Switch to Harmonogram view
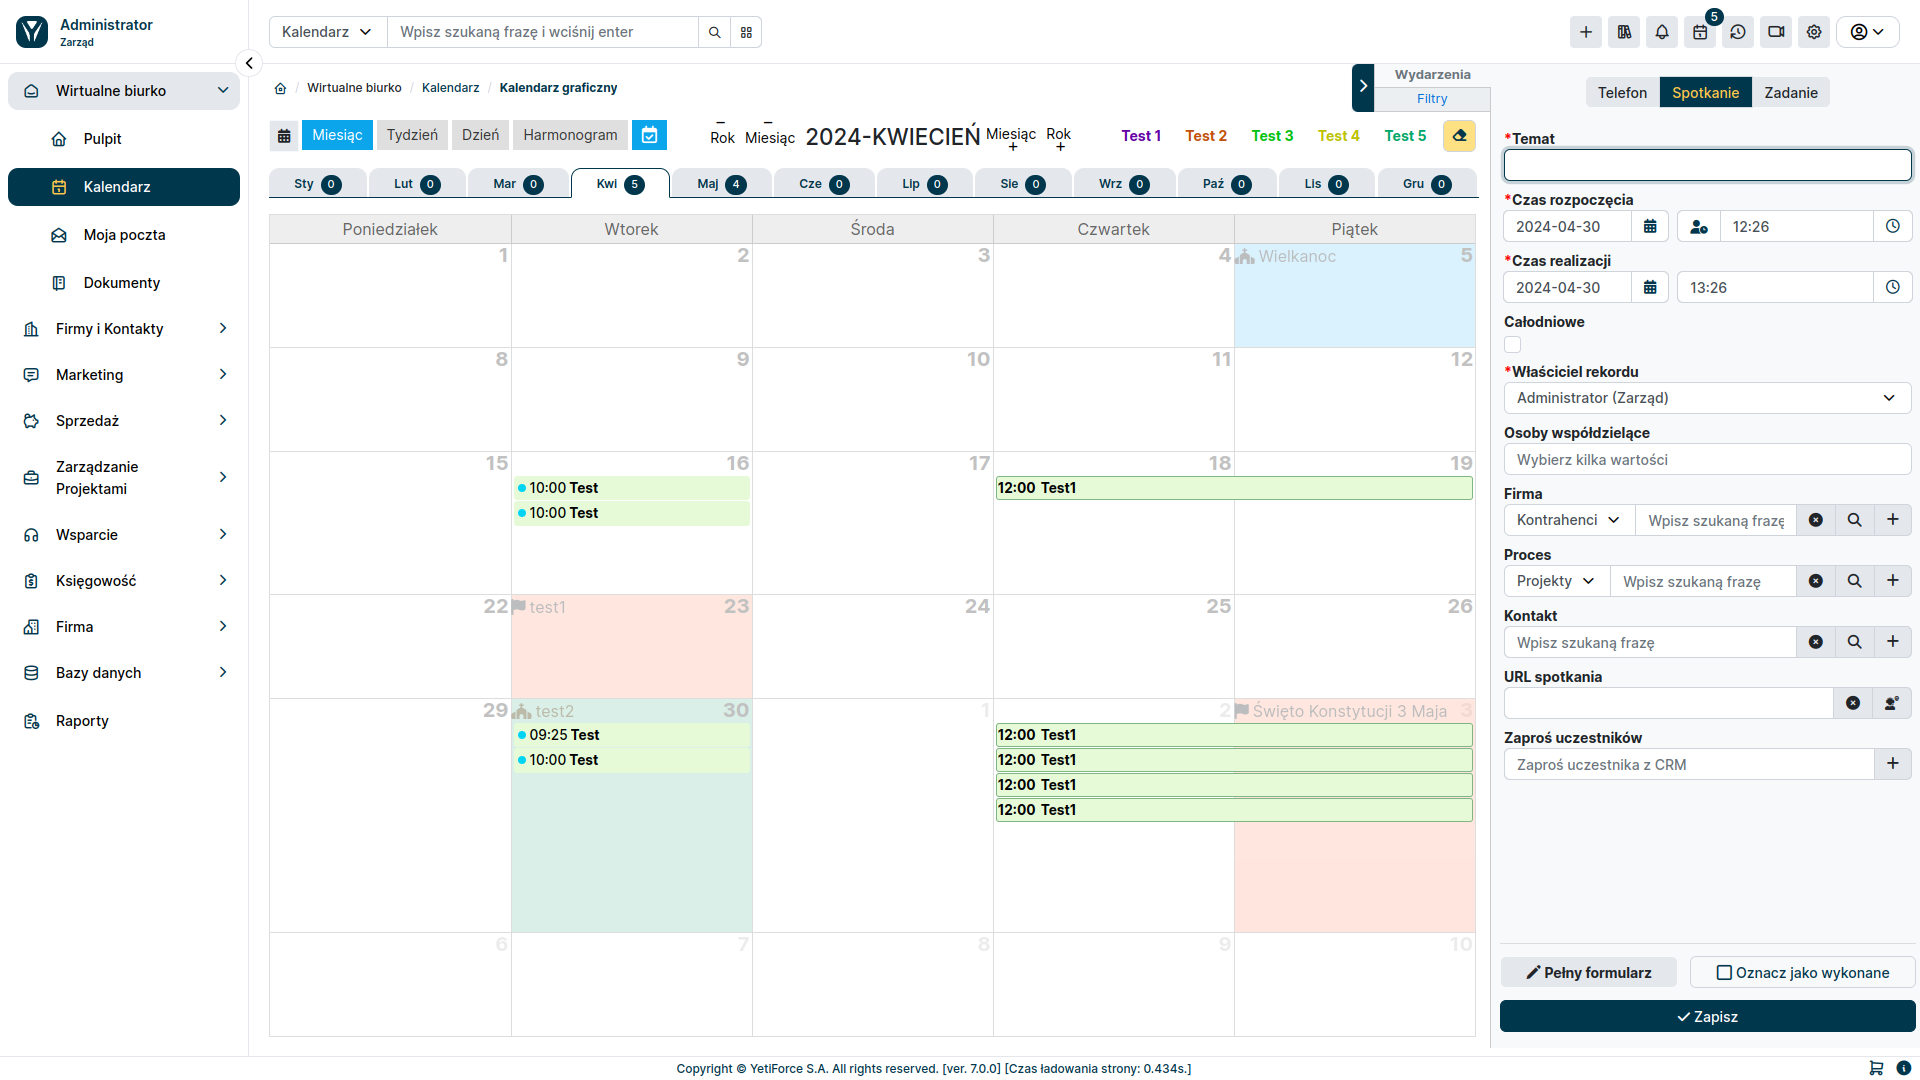1920x1080 pixels. [x=570, y=135]
